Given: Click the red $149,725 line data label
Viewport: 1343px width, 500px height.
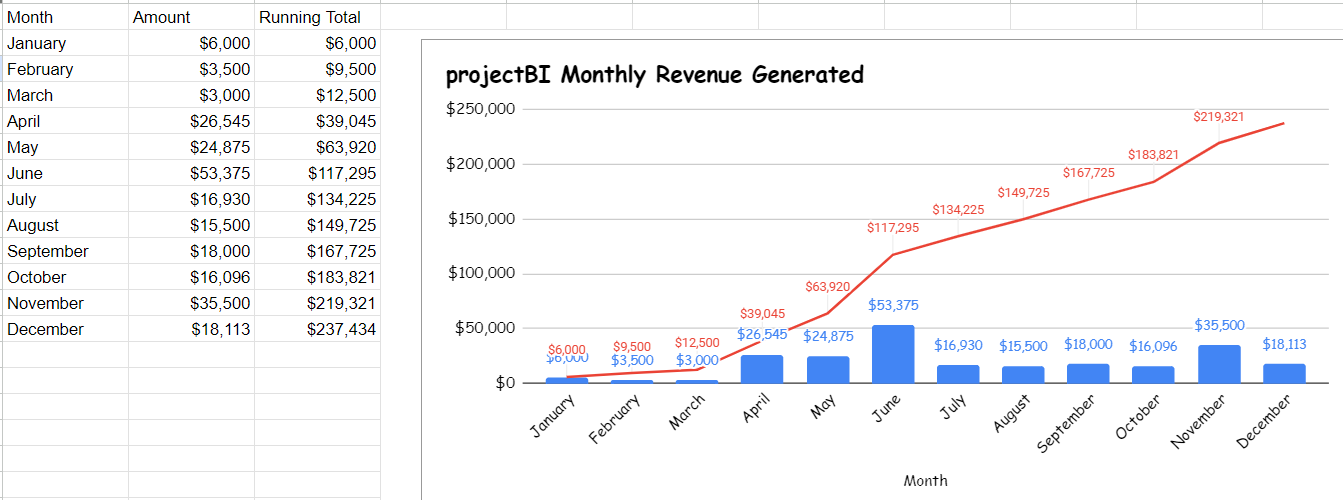Looking at the screenshot, I should click(x=1024, y=192).
